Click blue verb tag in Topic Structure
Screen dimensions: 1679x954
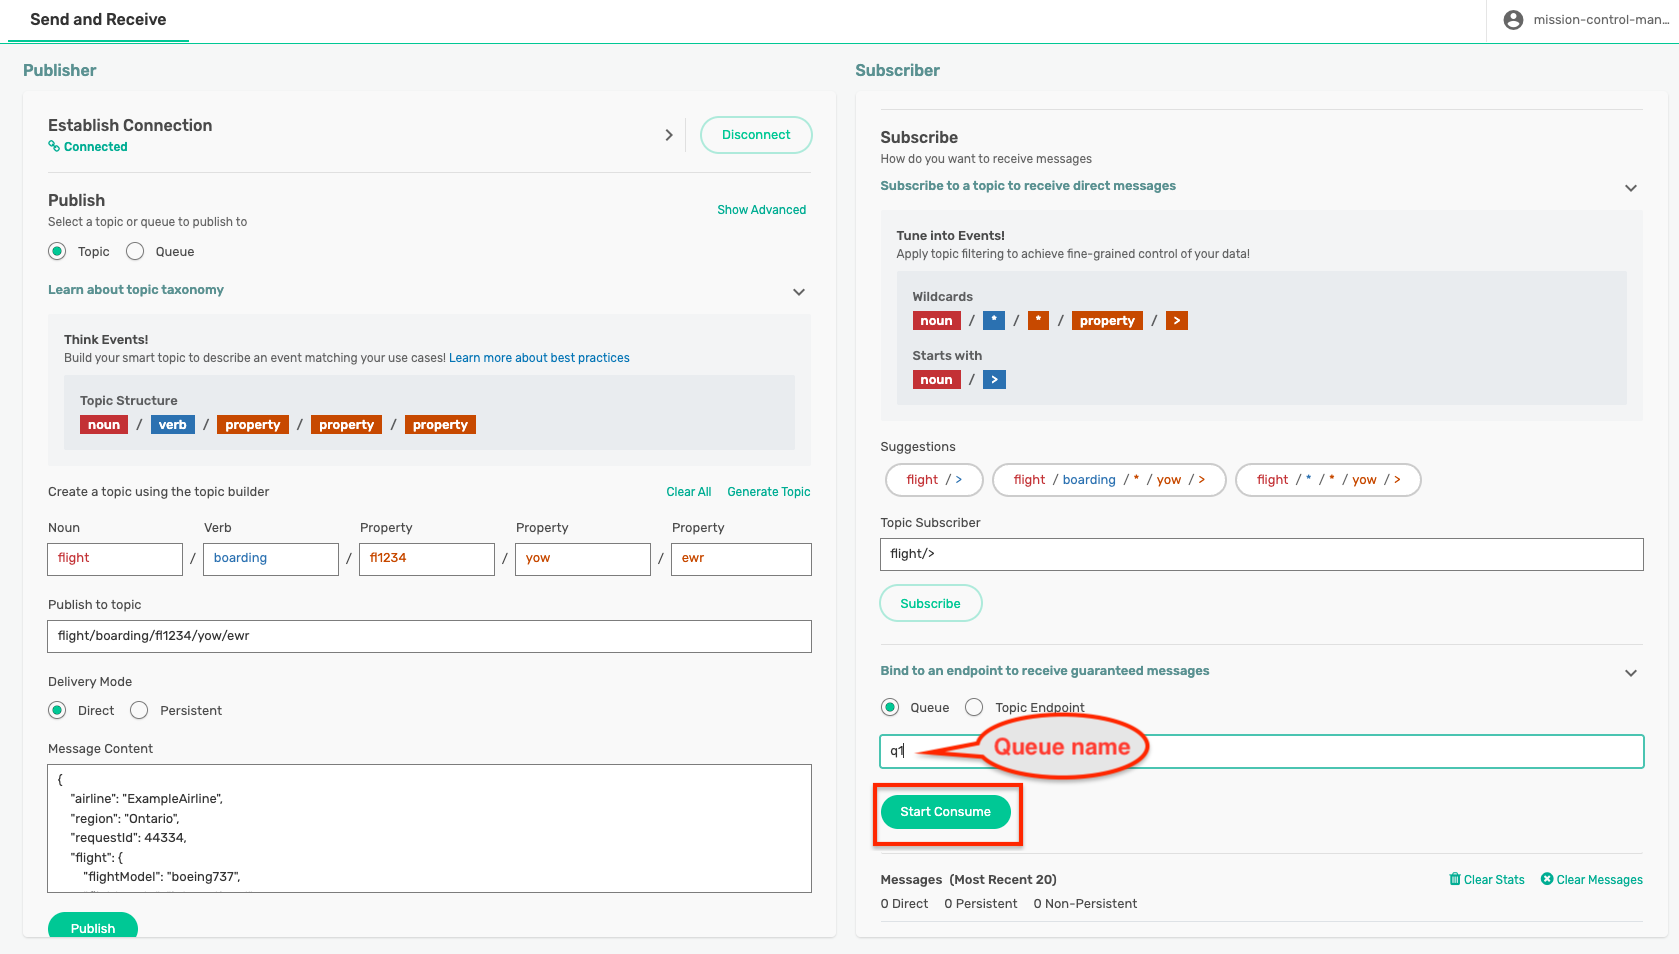172,425
